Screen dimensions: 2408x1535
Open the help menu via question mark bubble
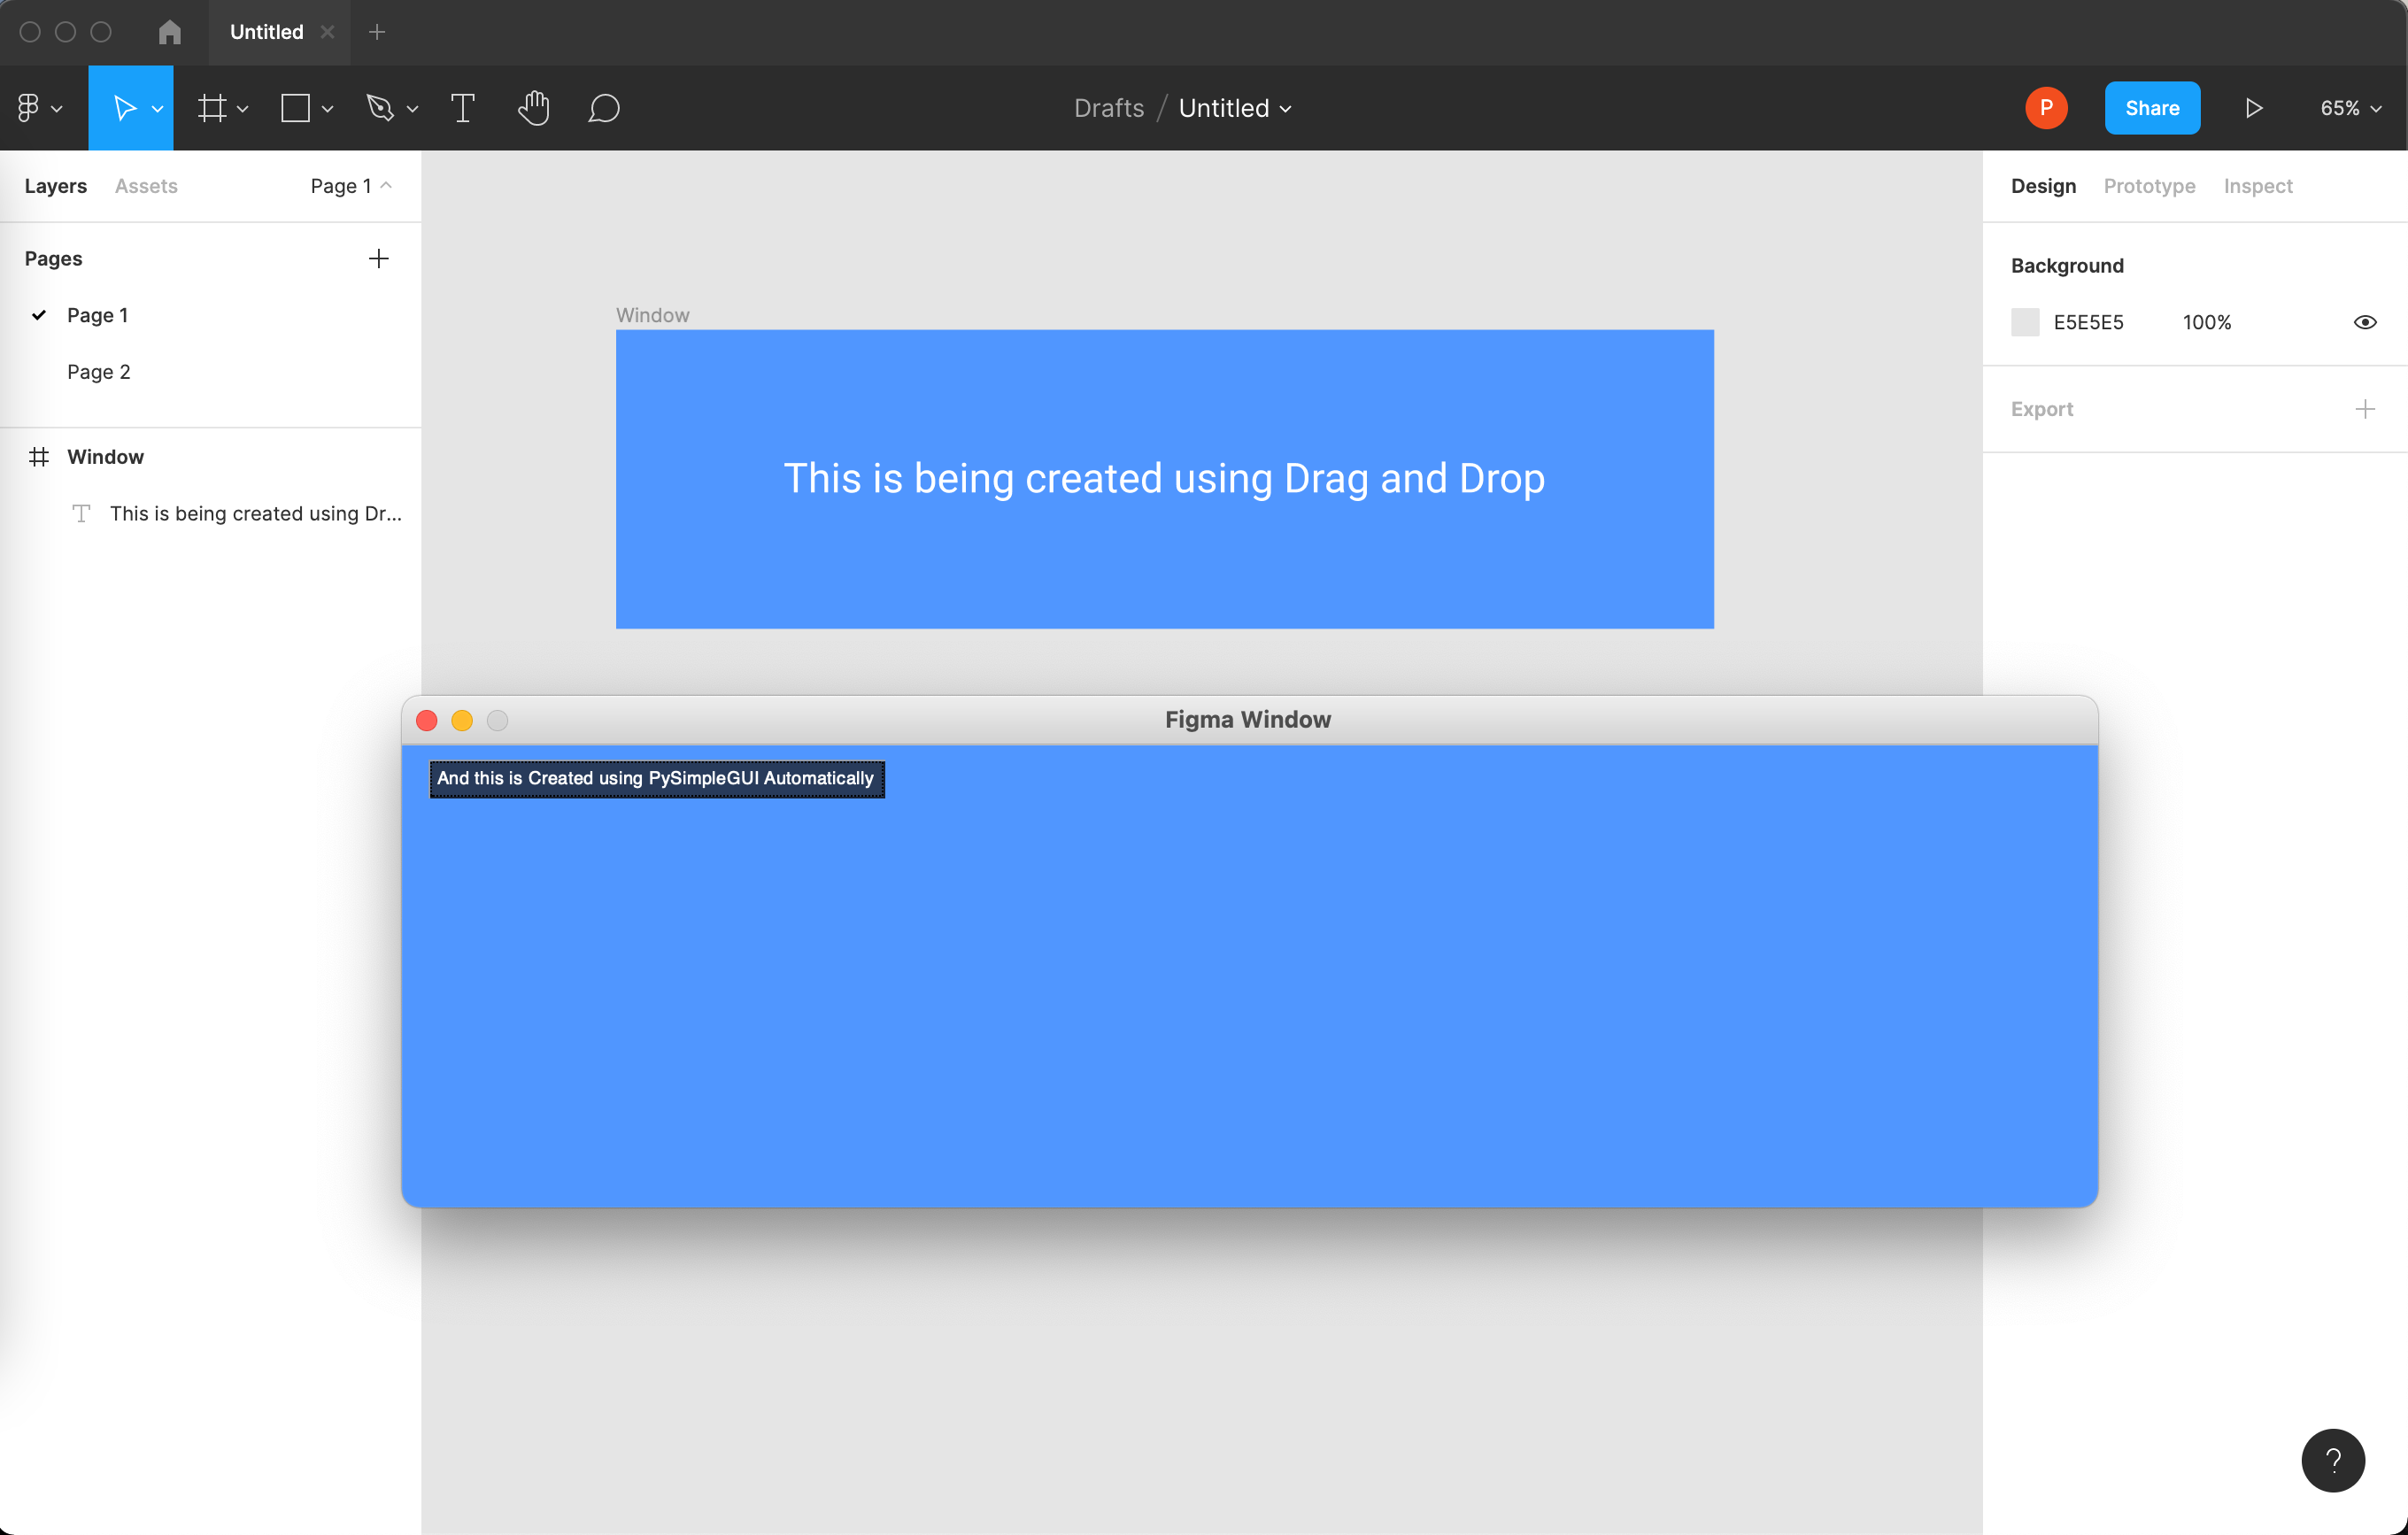pos(2333,1460)
